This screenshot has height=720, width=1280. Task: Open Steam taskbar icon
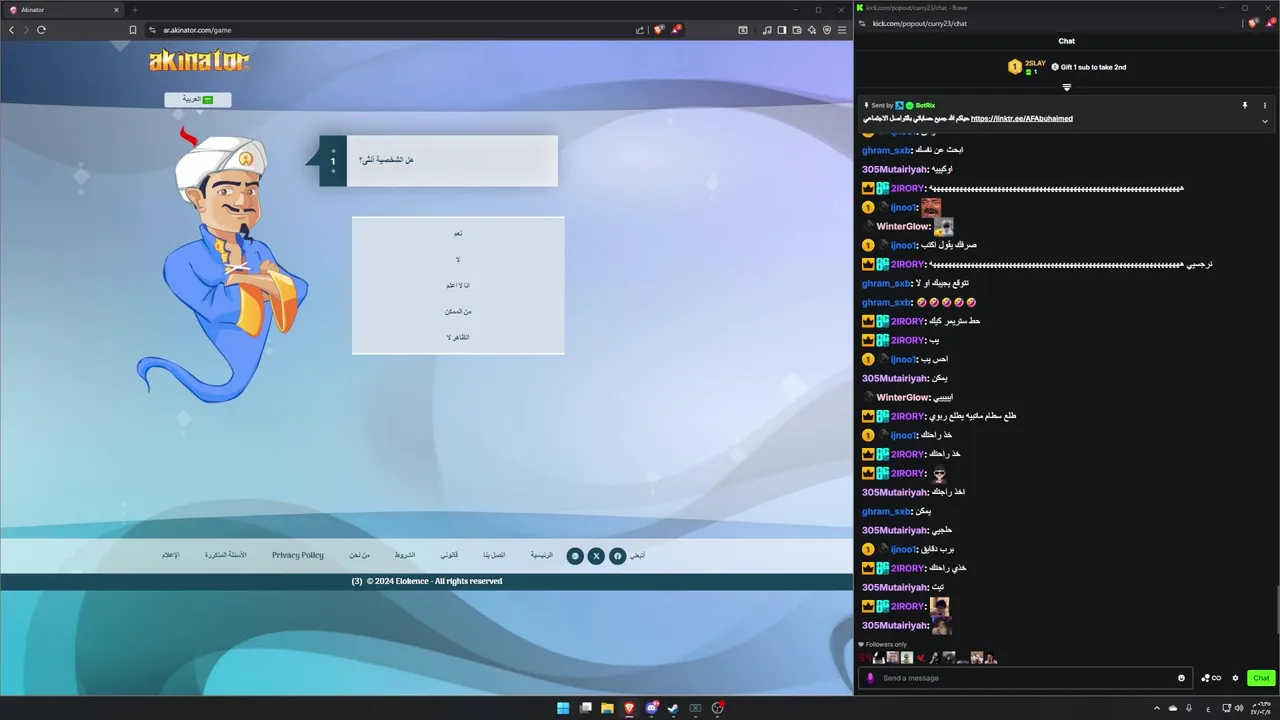point(673,708)
